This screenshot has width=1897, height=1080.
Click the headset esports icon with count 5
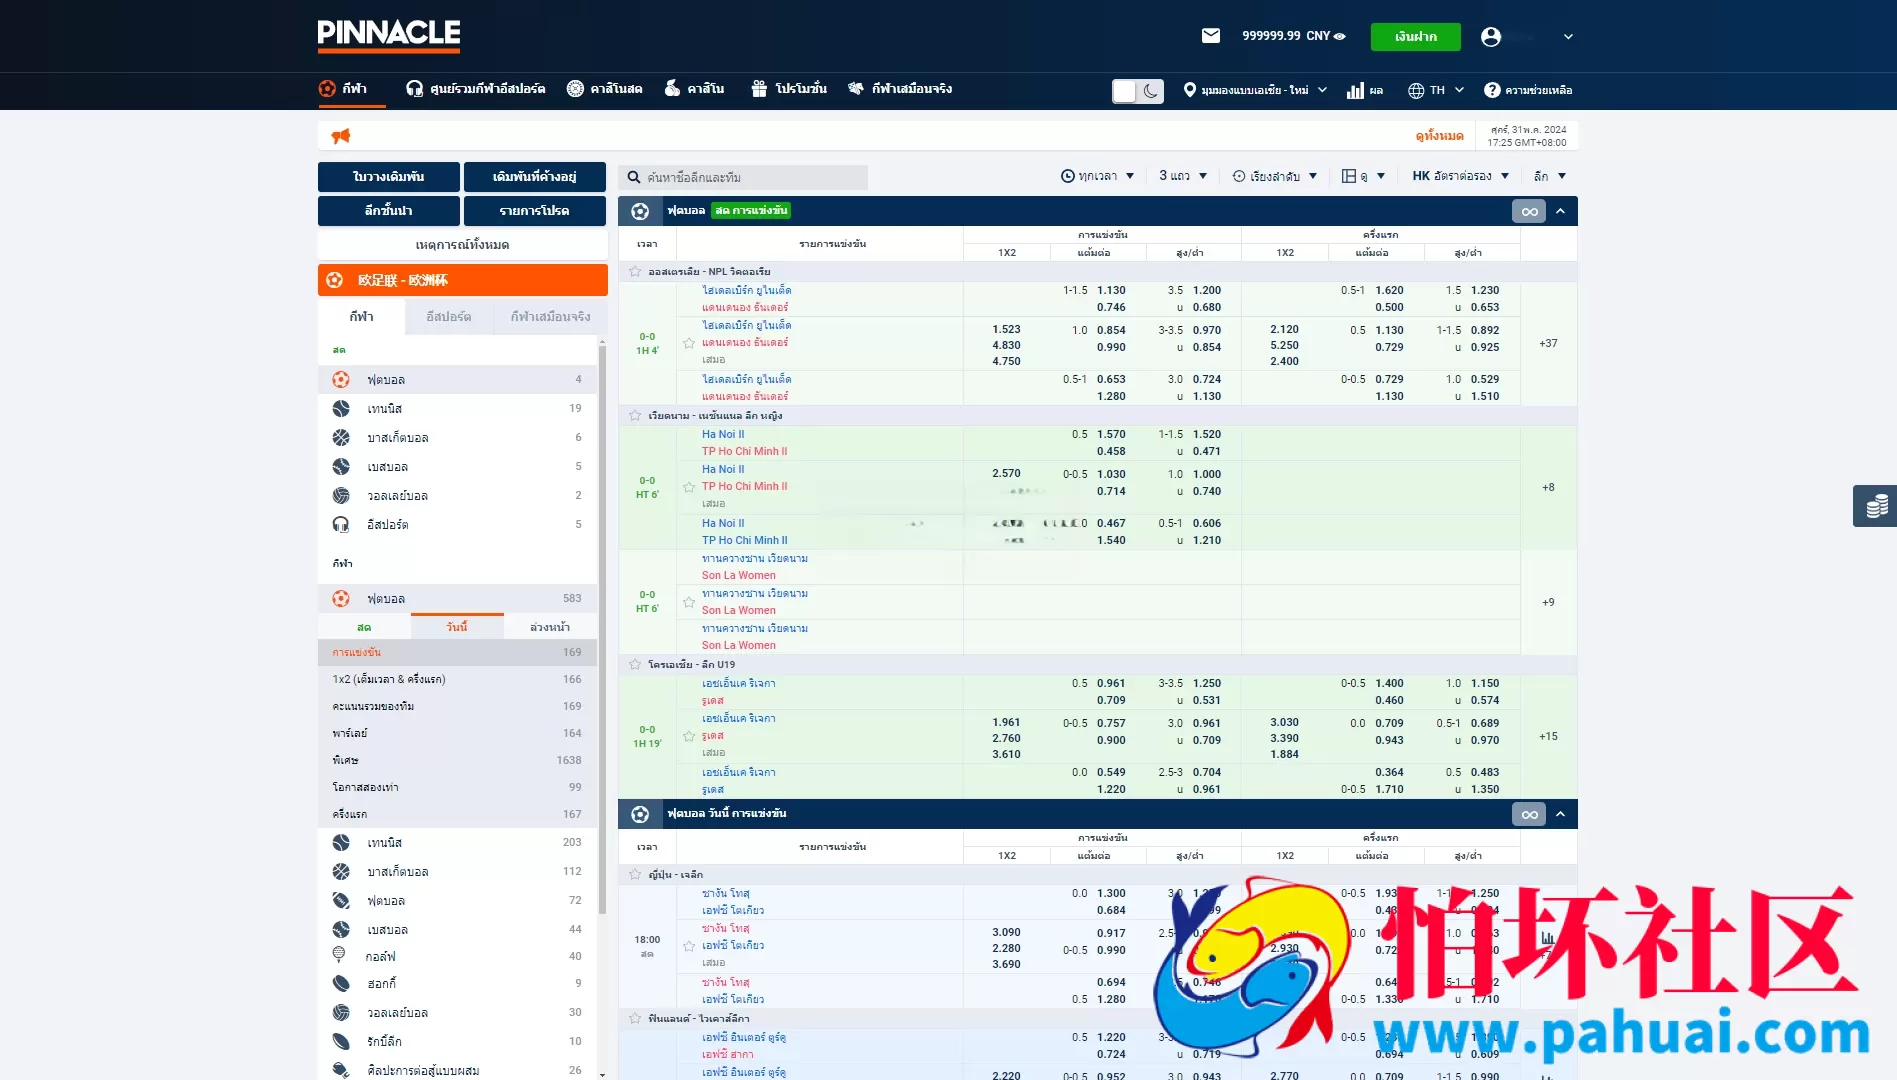pos(341,524)
